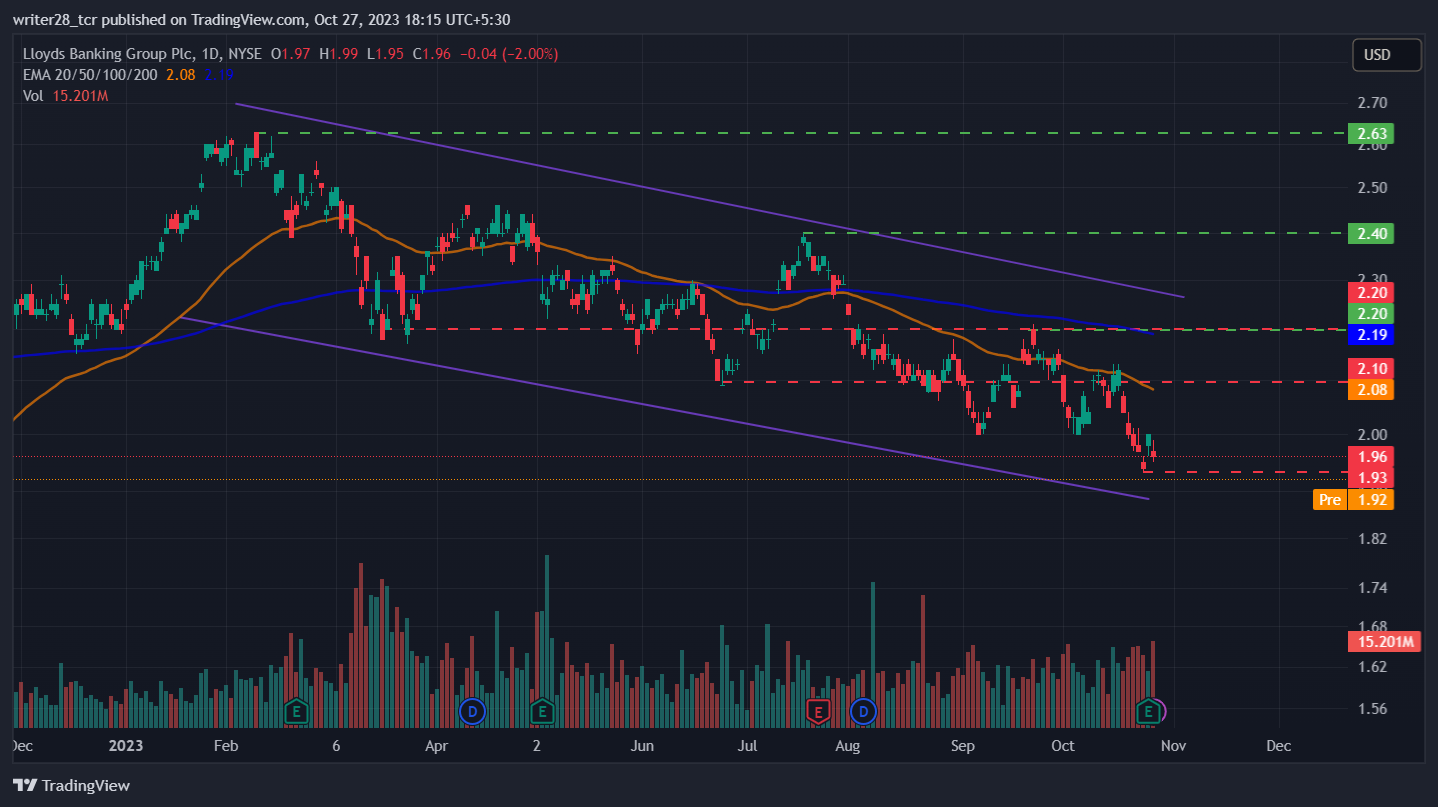Image resolution: width=1438 pixels, height=807 pixels.
Task: Click the Sep label on time axis
Action: pyautogui.click(x=962, y=746)
